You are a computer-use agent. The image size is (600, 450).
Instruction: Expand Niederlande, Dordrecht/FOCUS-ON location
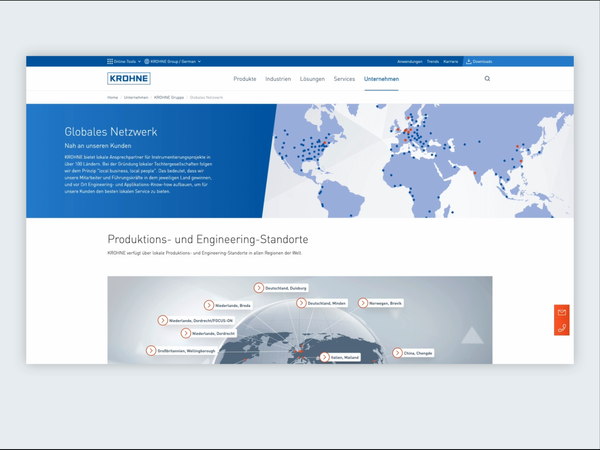coord(196,320)
